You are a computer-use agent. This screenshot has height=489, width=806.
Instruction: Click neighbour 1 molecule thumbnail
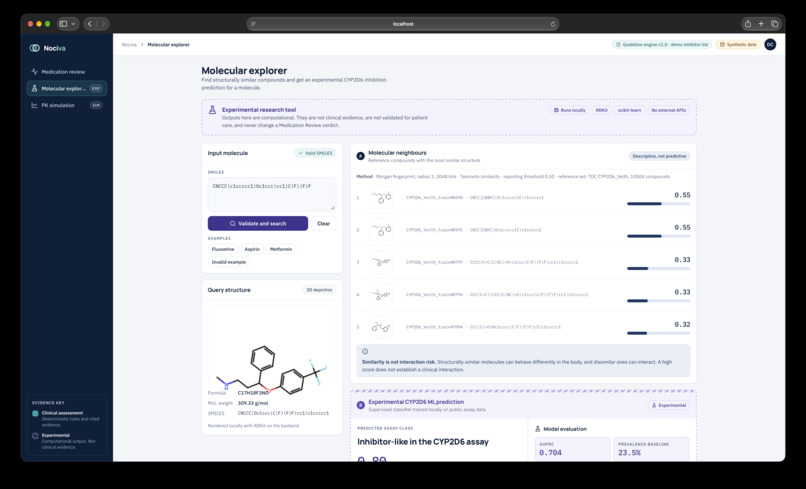[381, 197]
